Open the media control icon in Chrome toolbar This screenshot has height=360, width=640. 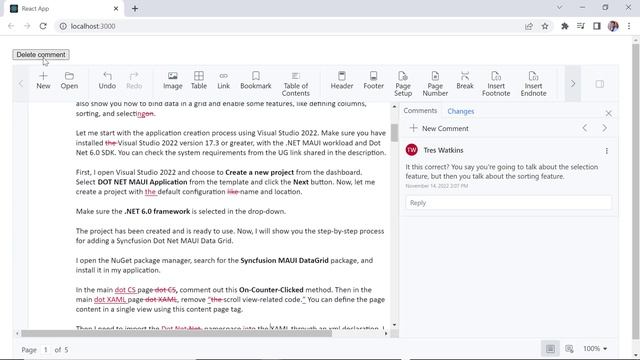(581, 26)
